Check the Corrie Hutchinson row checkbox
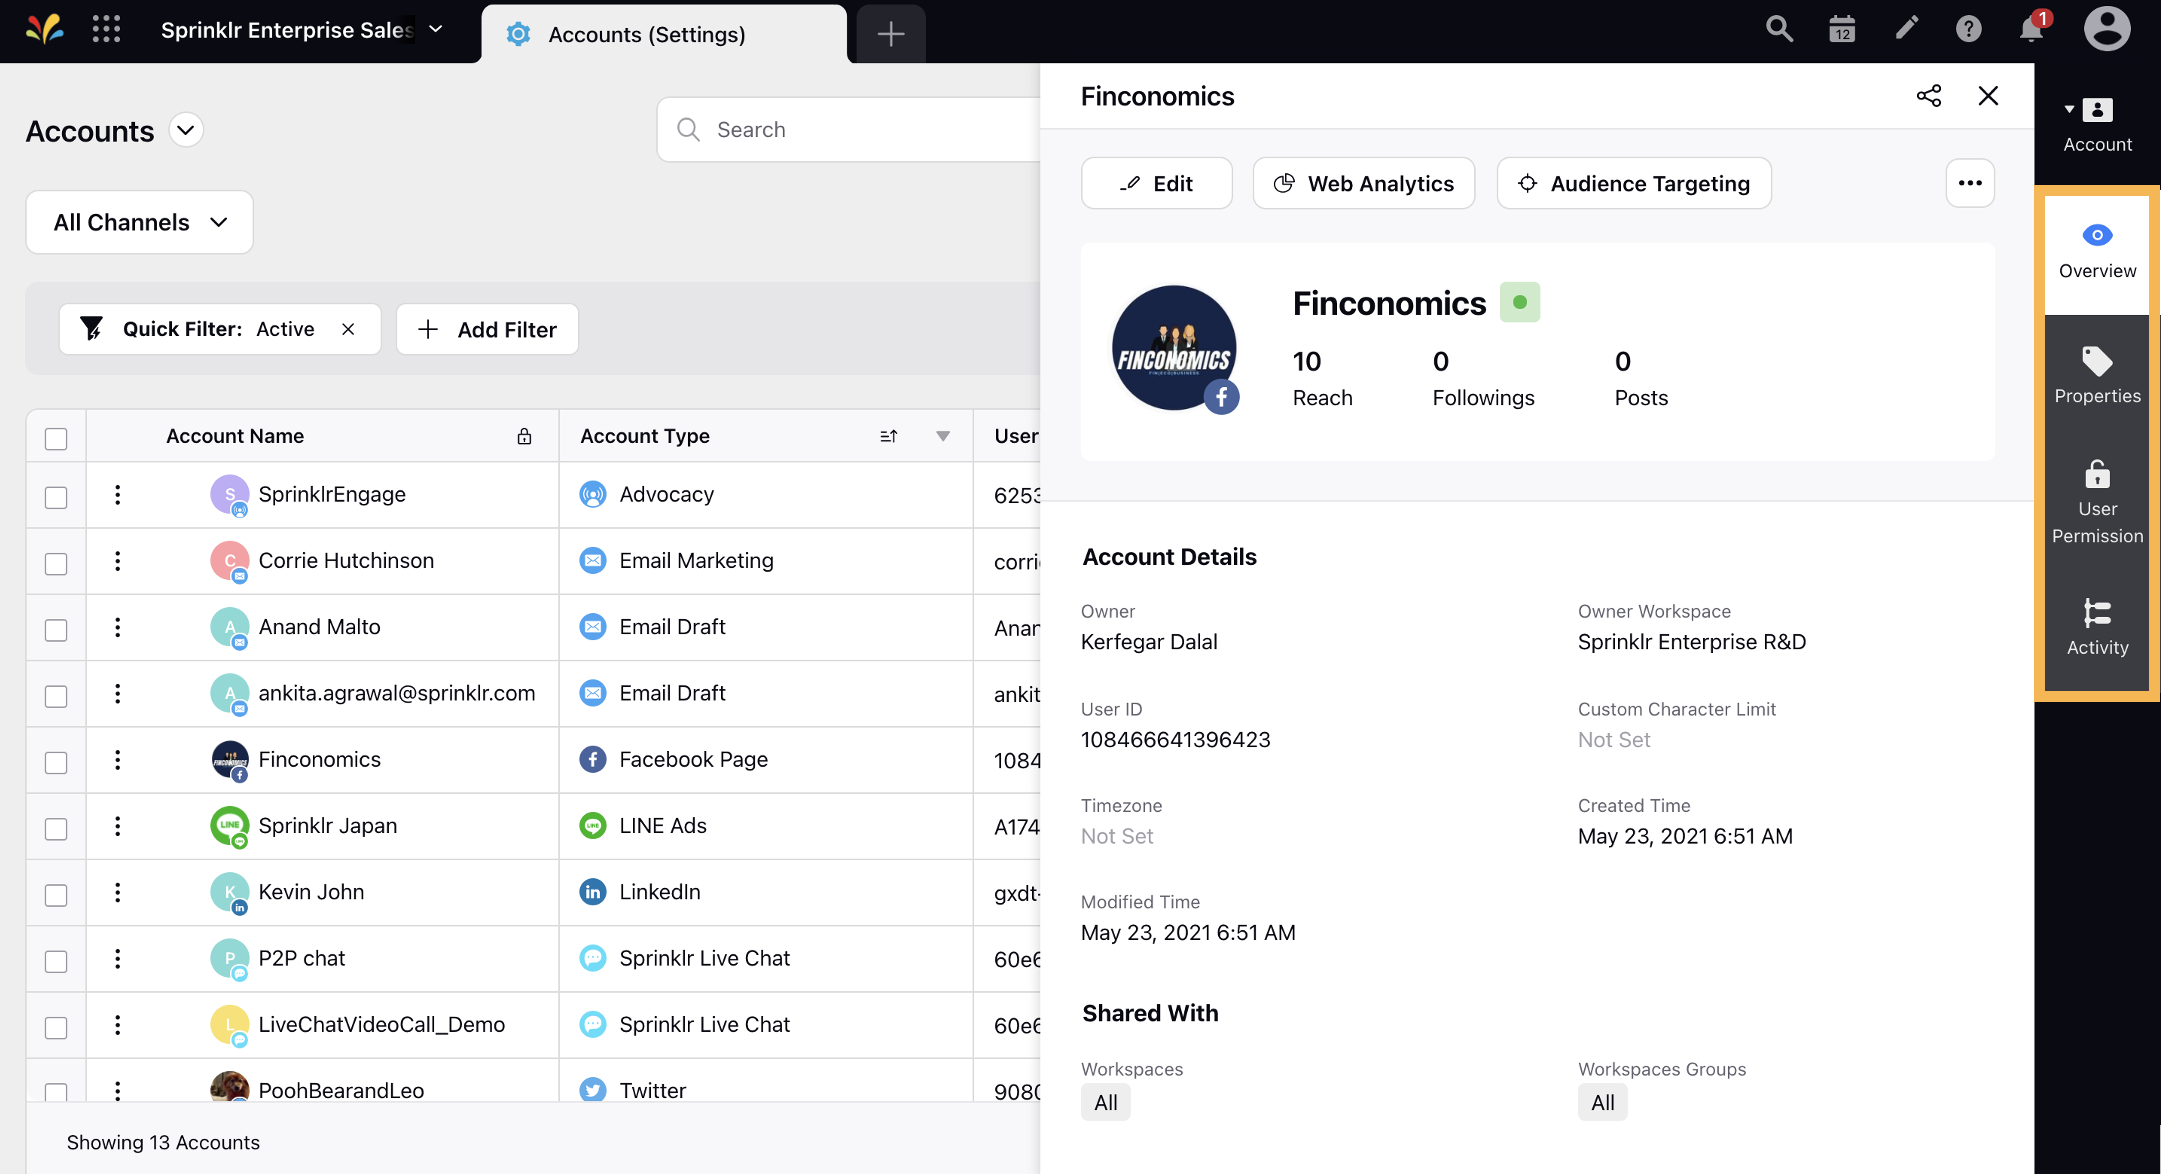 click(56, 563)
